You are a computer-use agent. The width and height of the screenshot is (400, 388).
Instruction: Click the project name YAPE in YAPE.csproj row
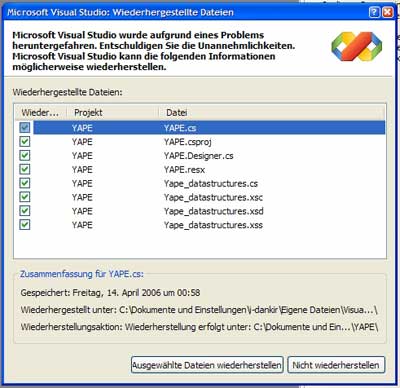[x=82, y=142]
